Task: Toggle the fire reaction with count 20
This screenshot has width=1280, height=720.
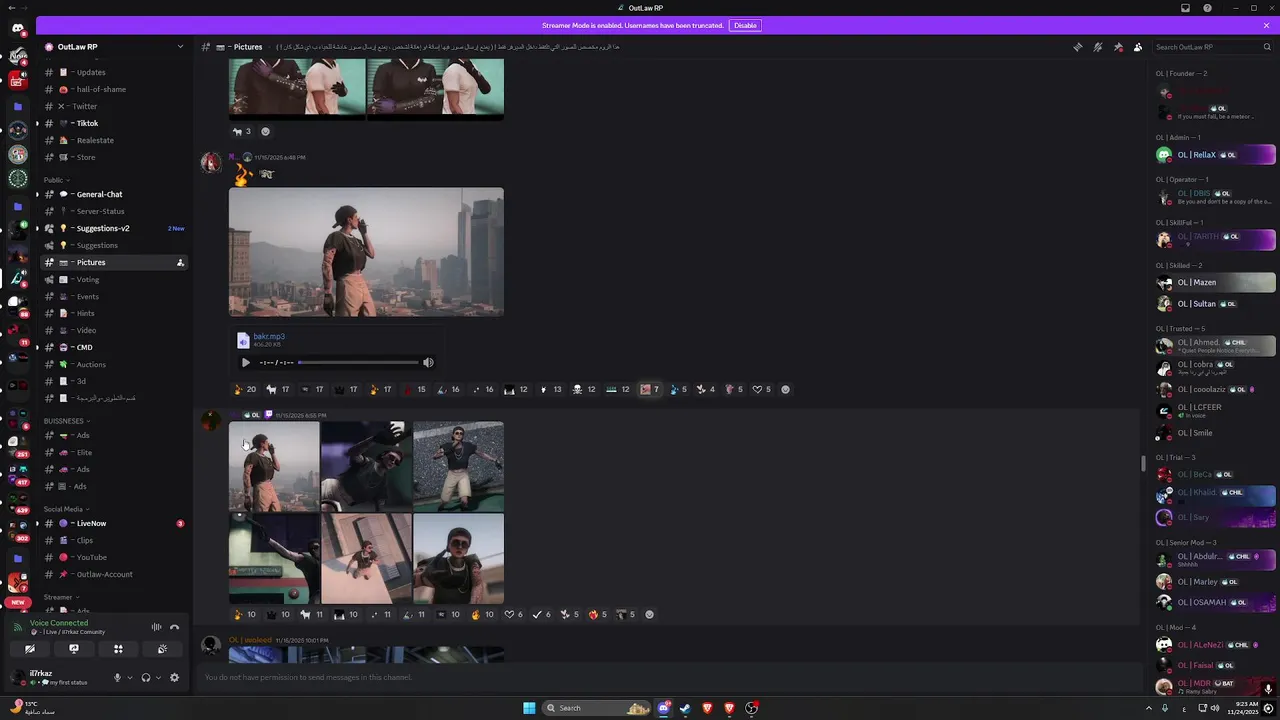Action: pos(245,389)
